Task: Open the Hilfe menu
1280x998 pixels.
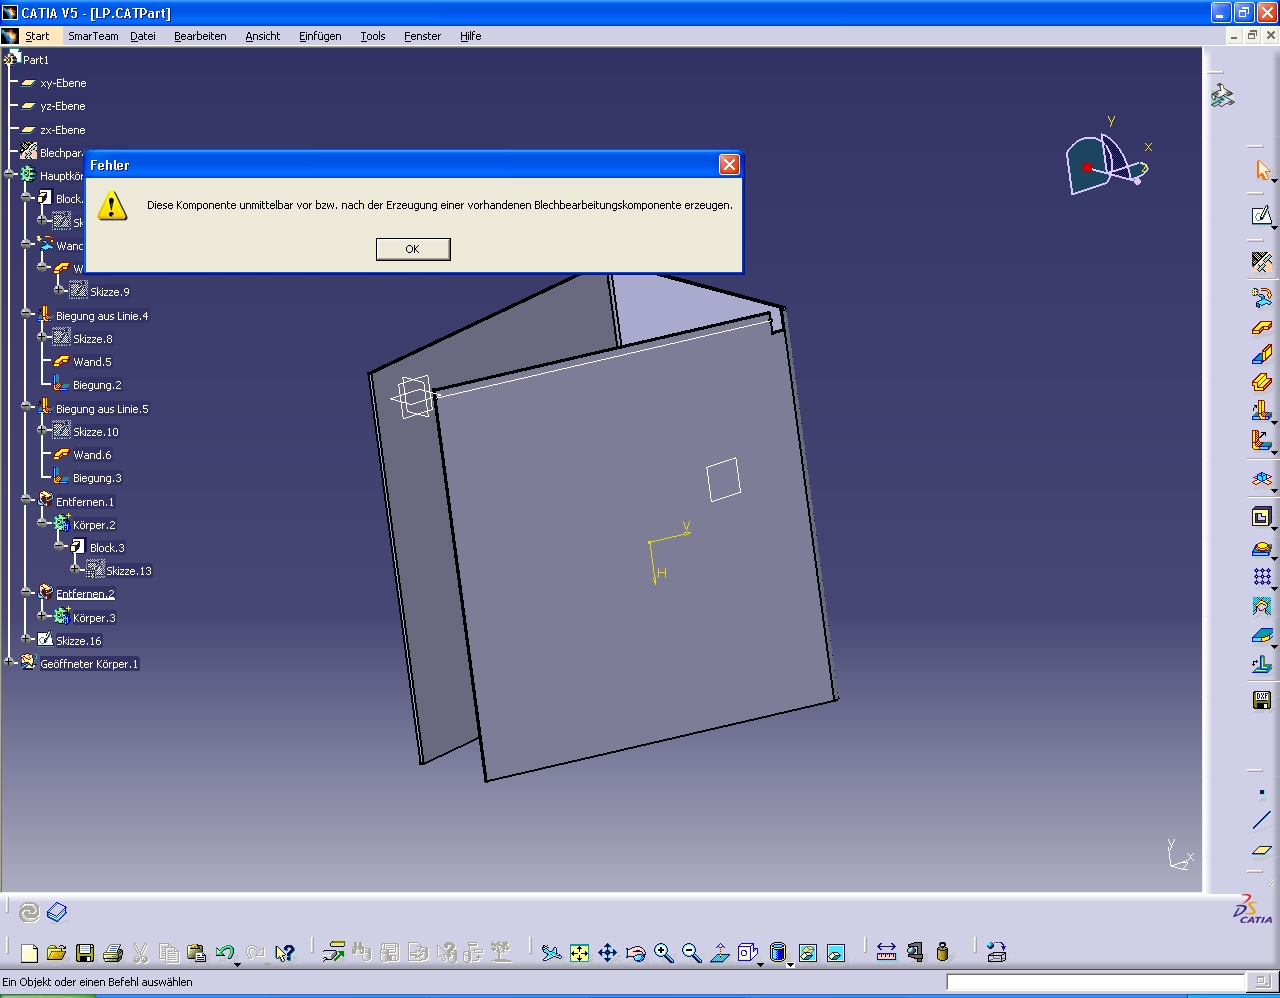Action: (x=471, y=36)
